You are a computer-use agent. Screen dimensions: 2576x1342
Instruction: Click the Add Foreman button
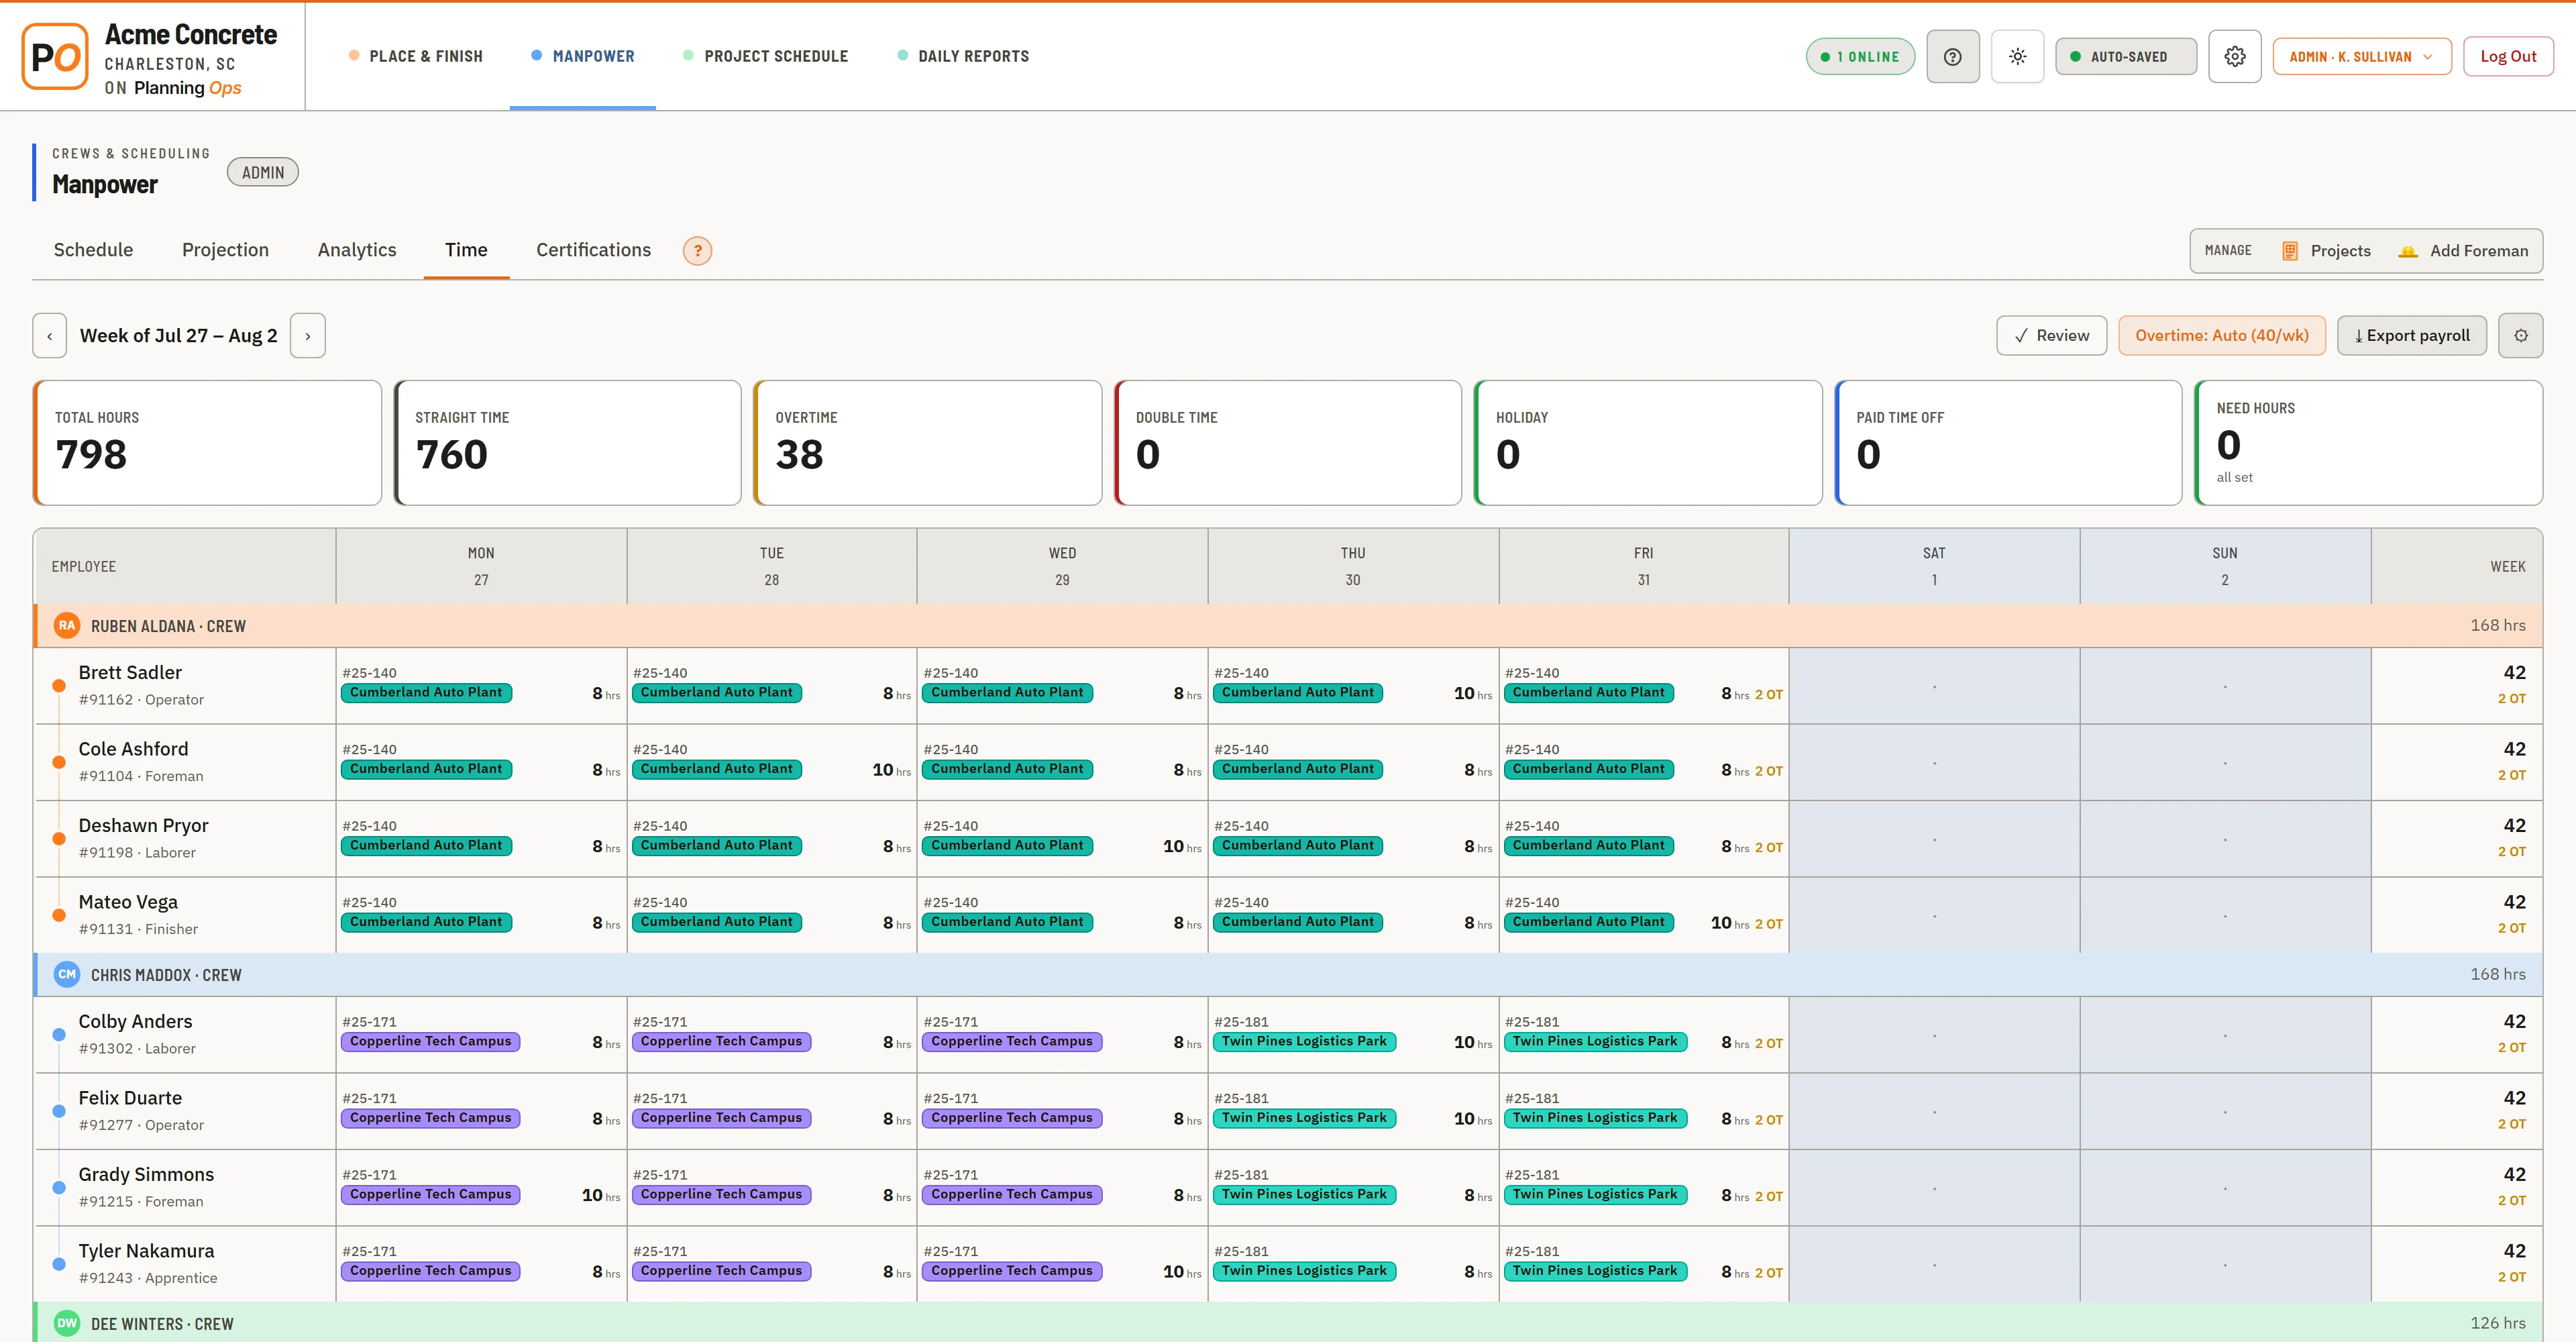[2463, 251]
